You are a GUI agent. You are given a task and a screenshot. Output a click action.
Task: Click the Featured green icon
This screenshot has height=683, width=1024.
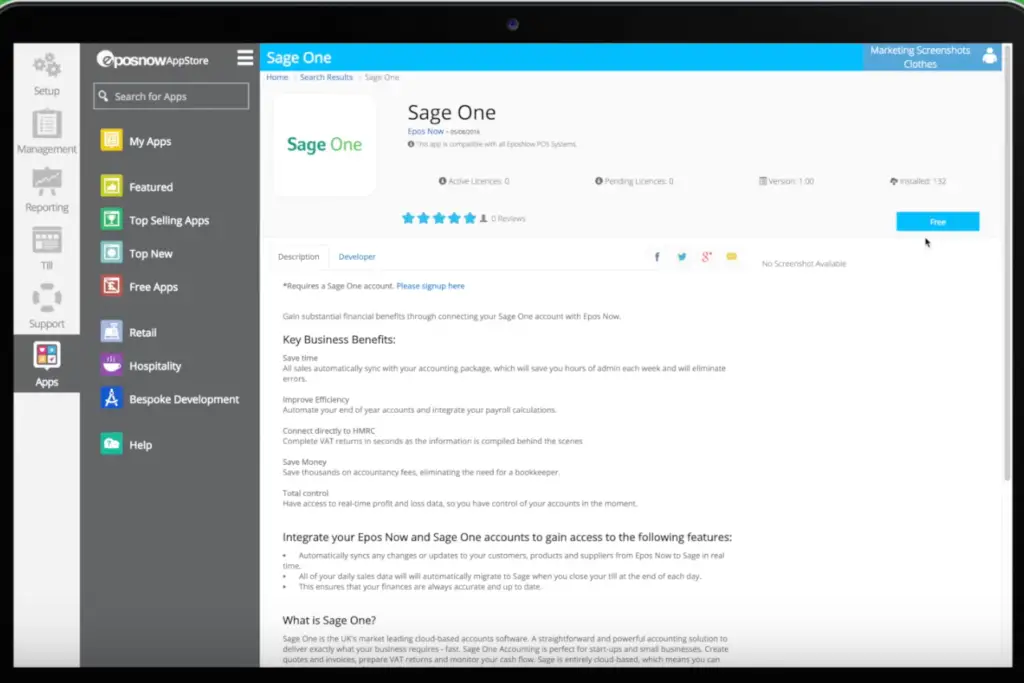(x=111, y=186)
